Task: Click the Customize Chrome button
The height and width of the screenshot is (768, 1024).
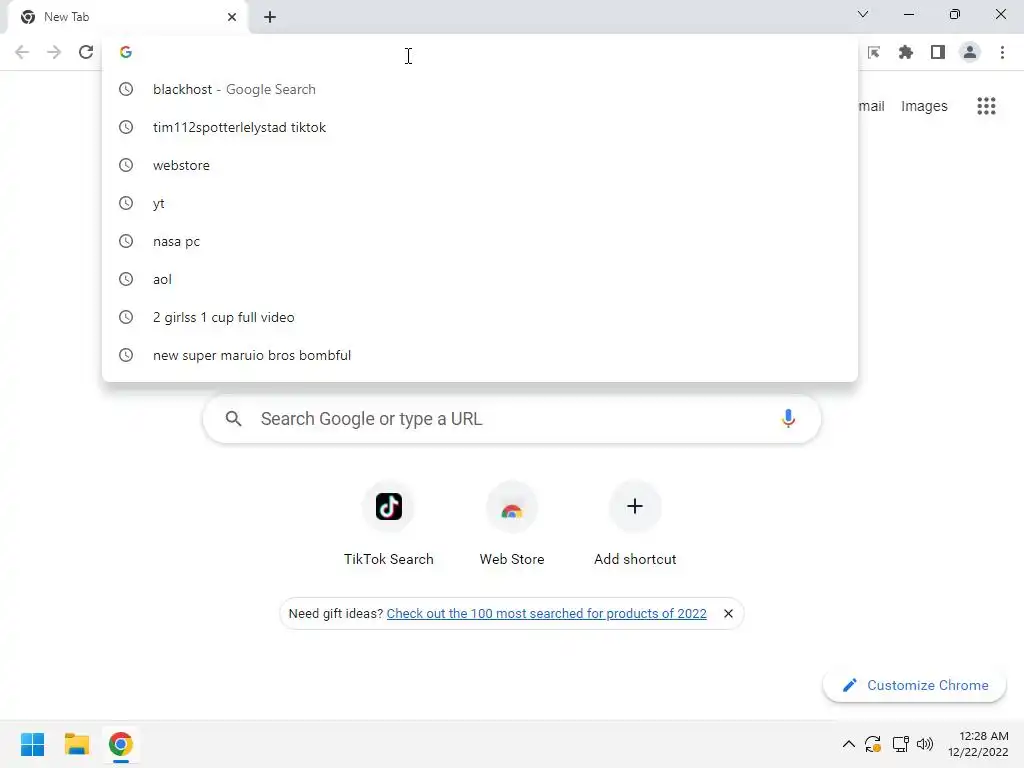Action: click(914, 685)
